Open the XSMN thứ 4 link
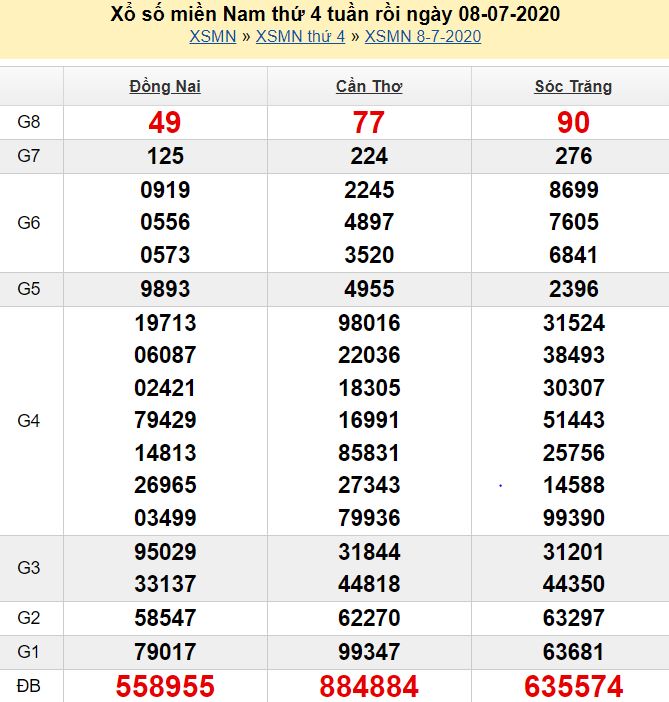This screenshot has width=669, height=702. (300, 36)
